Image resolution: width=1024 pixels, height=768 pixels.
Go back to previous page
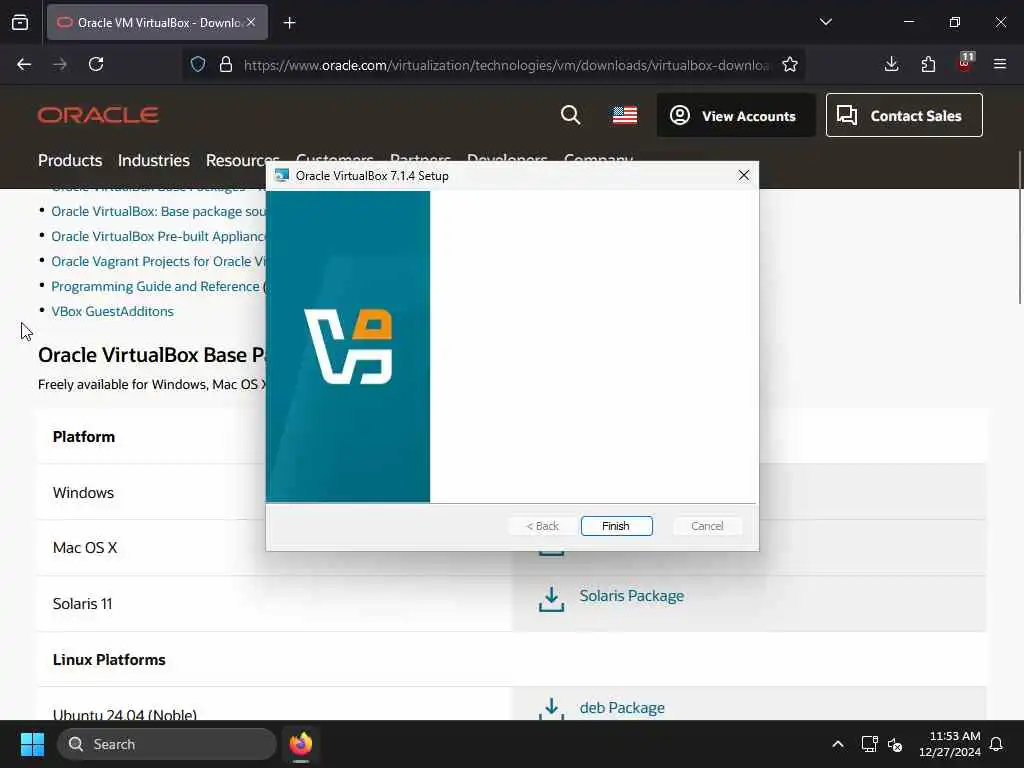(24, 64)
